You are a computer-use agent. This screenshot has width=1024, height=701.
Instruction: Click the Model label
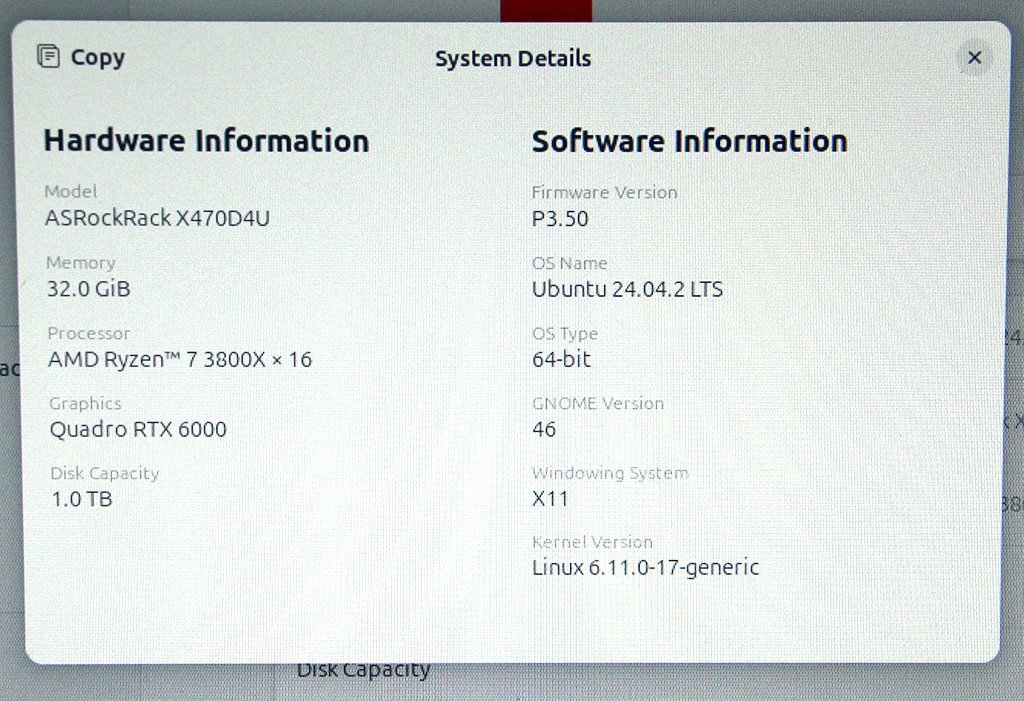[71, 191]
